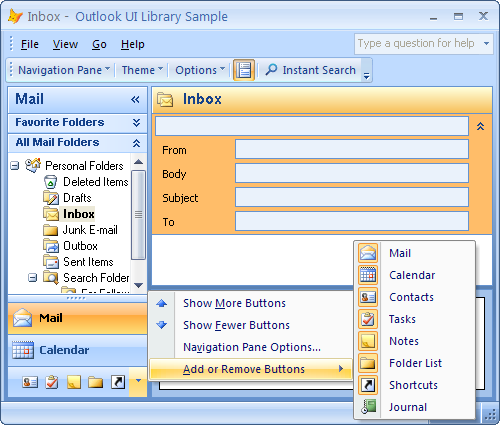Click the navigation pane splitter grip dots
This screenshot has width=500, height=425.
click(x=76, y=298)
